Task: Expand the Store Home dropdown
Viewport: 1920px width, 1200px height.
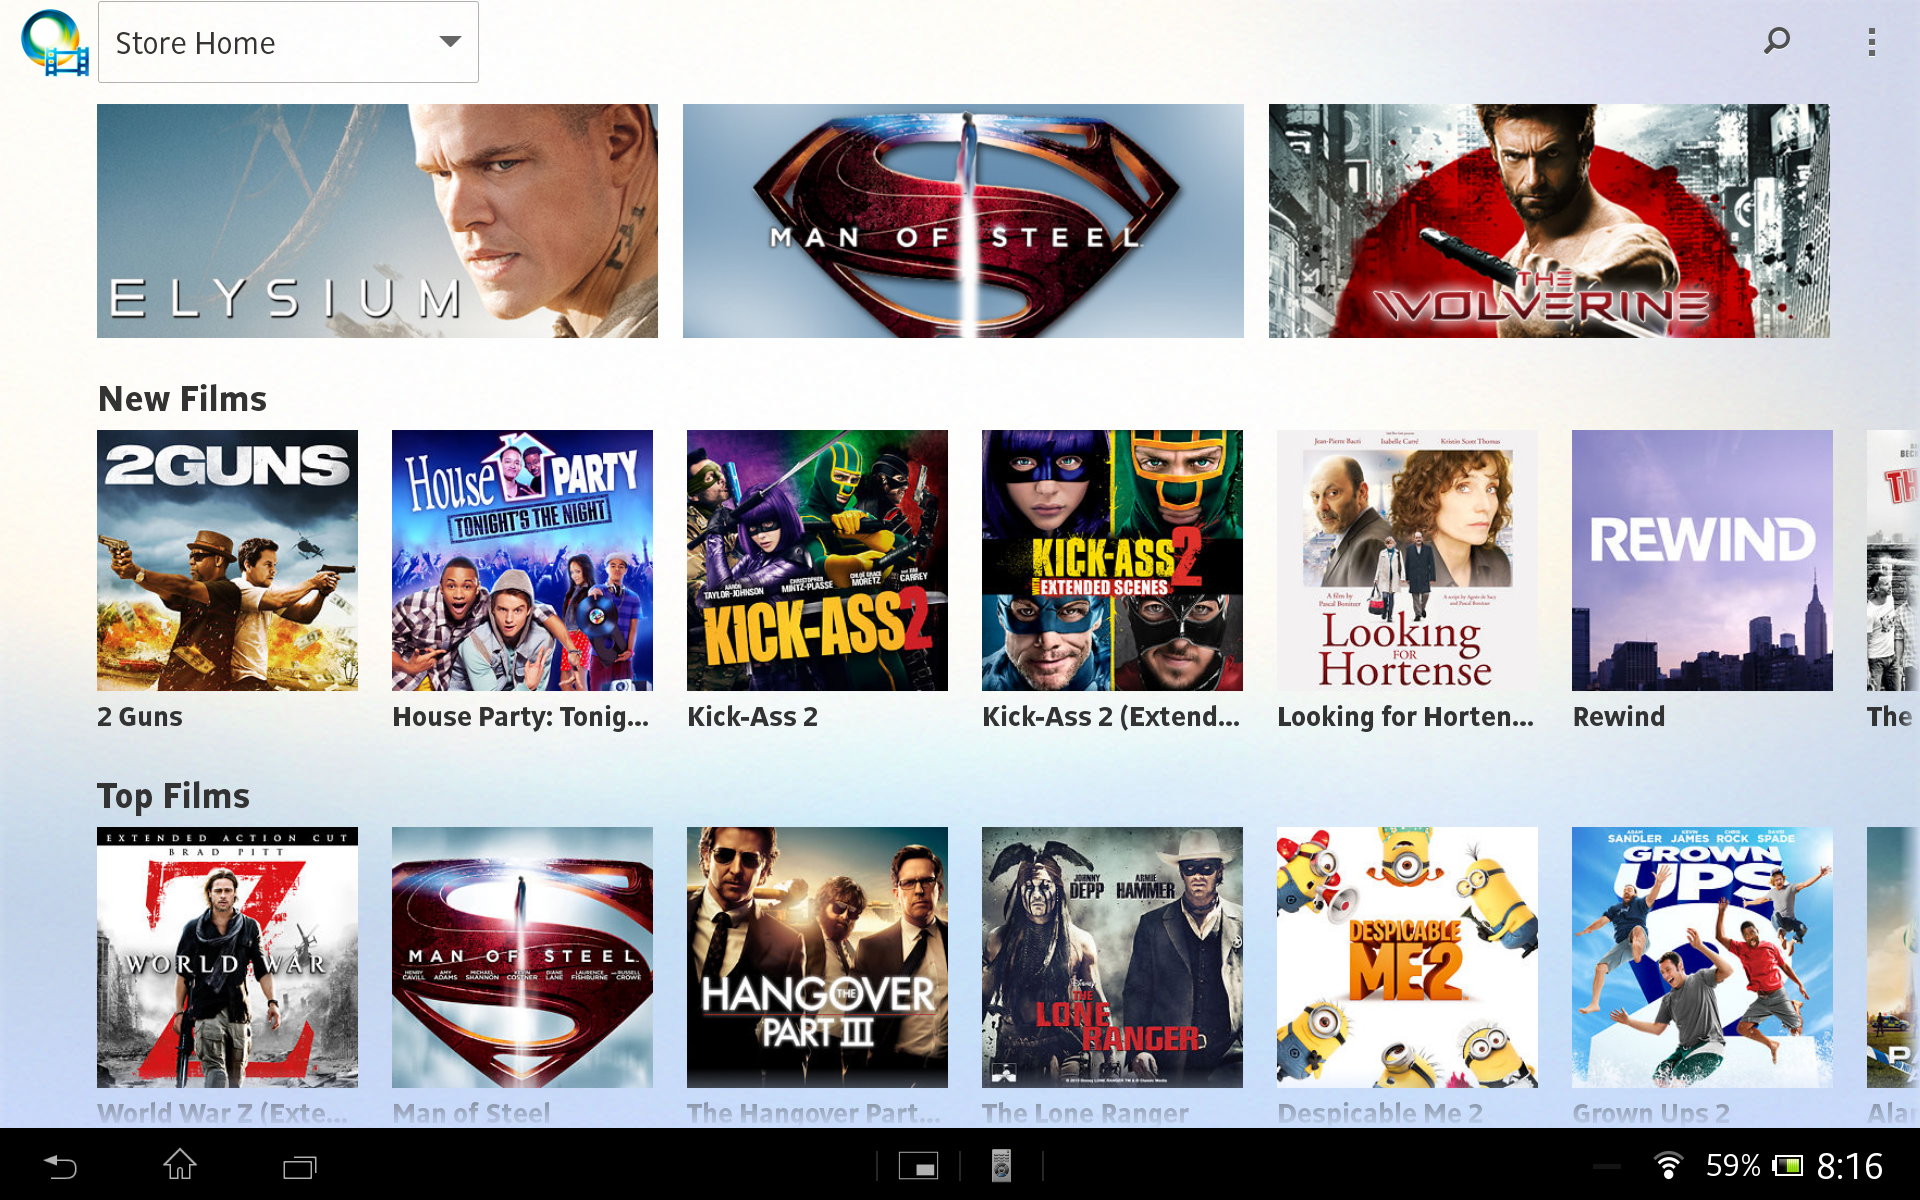Action: (x=288, y=42)
